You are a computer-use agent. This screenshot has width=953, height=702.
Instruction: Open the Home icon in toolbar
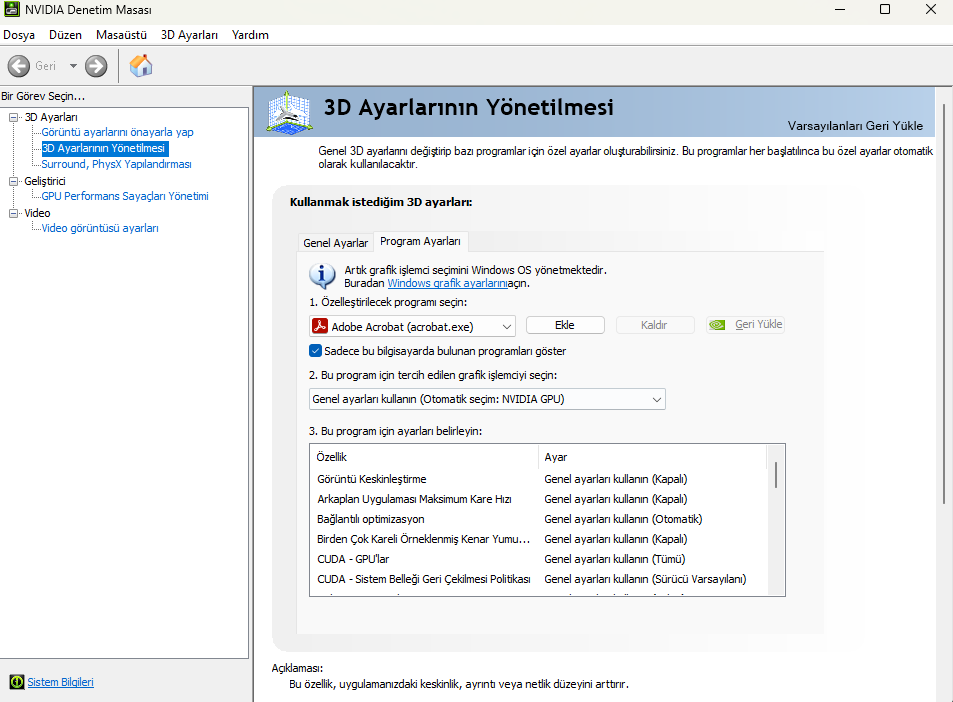pos(141,66)
